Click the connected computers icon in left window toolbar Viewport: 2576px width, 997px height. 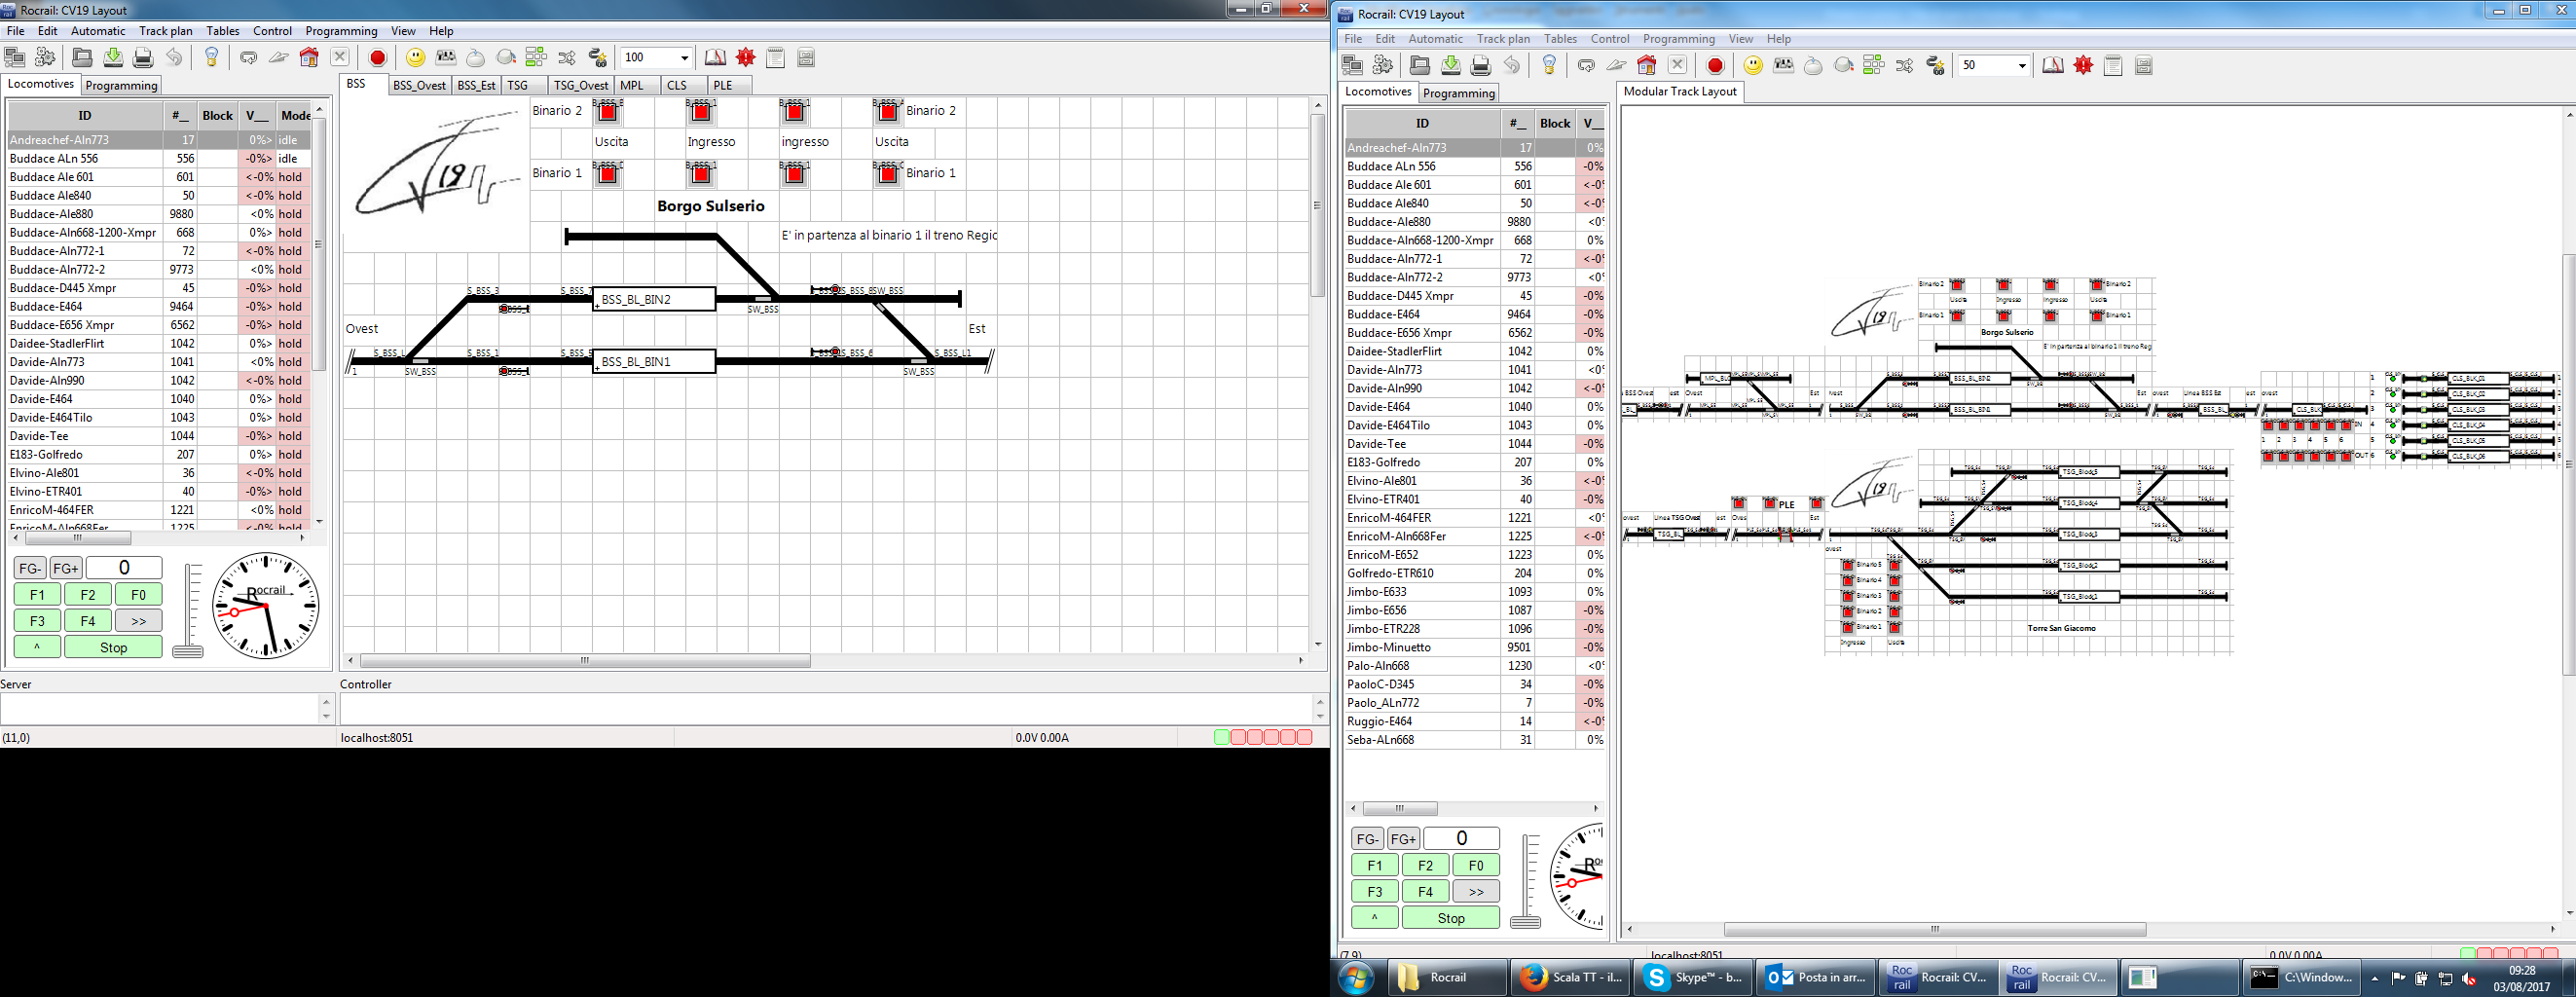[x=15, y=58]
